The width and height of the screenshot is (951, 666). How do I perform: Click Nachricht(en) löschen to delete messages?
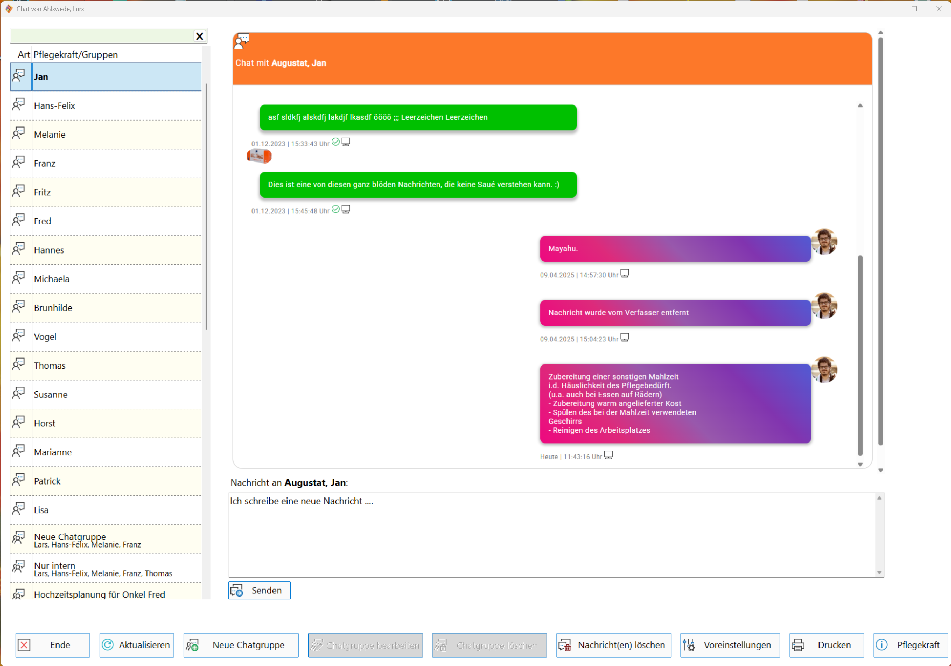(612, 645)
